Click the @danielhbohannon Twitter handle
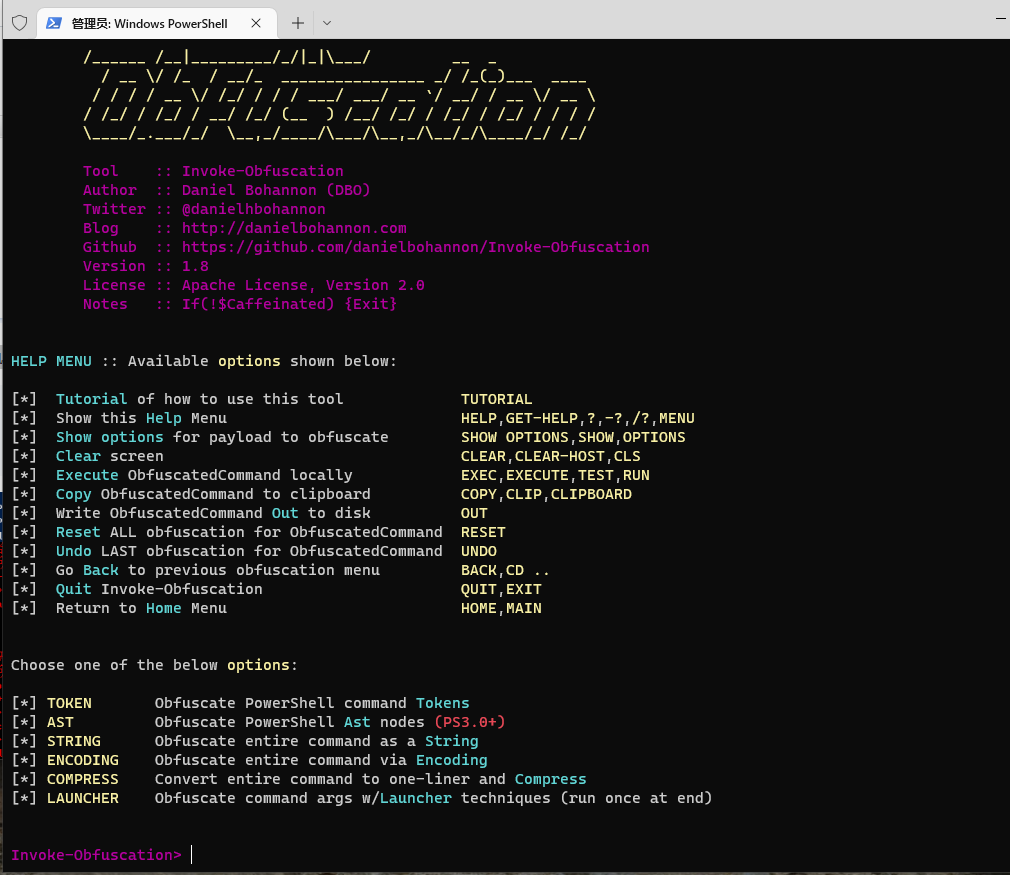 [x=253, y=209]
